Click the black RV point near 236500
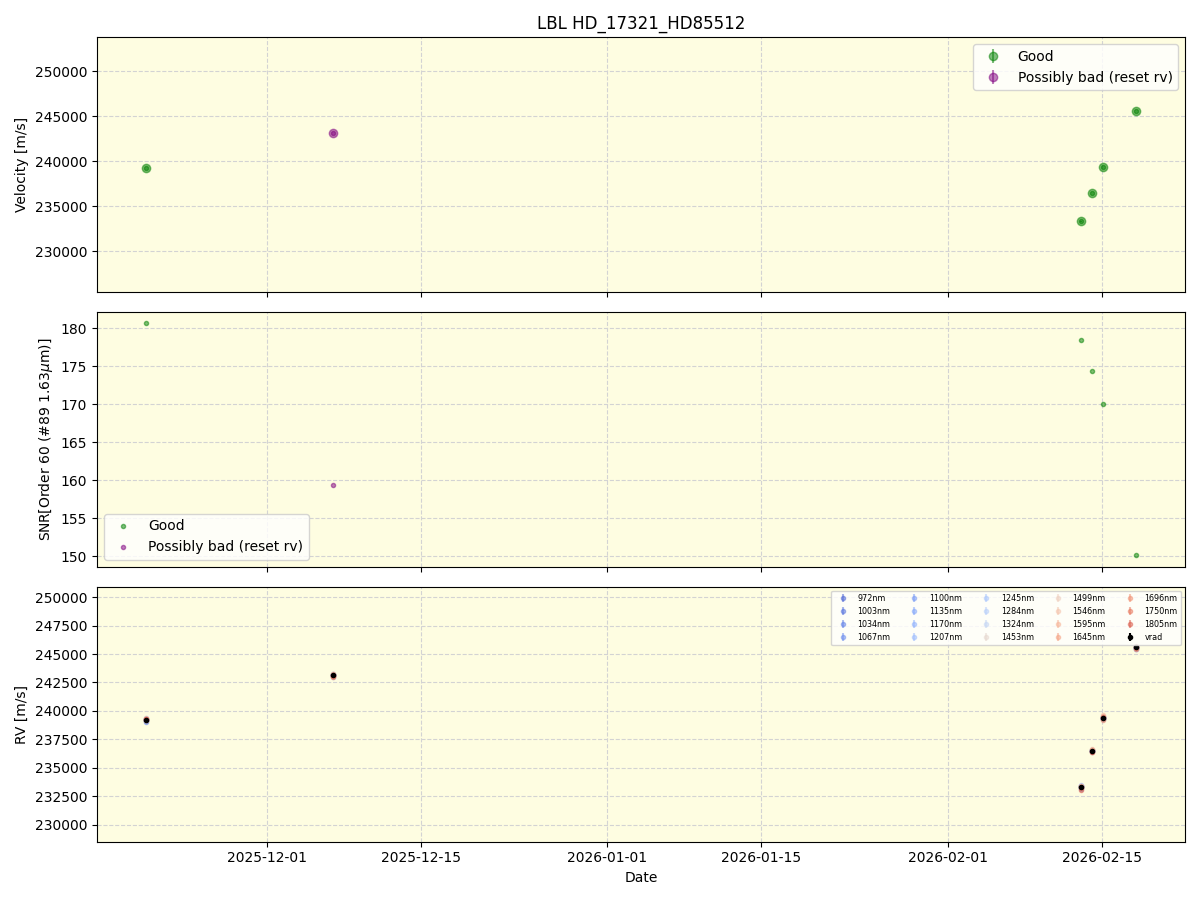Screen dimensions: 1200x900 (x=1092, y=751)
